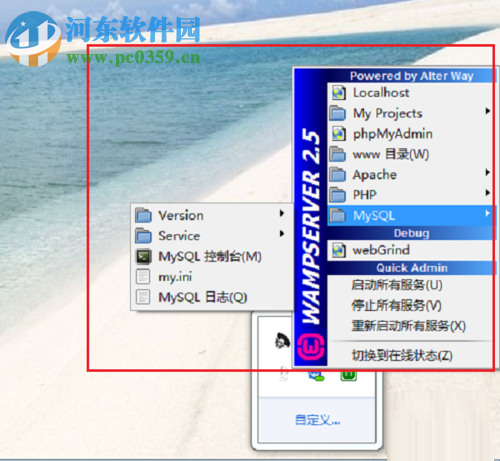
Task: Click the MySQL 日志(Q) log file icon
Action: pyautogui.click(x=143, y=297)
